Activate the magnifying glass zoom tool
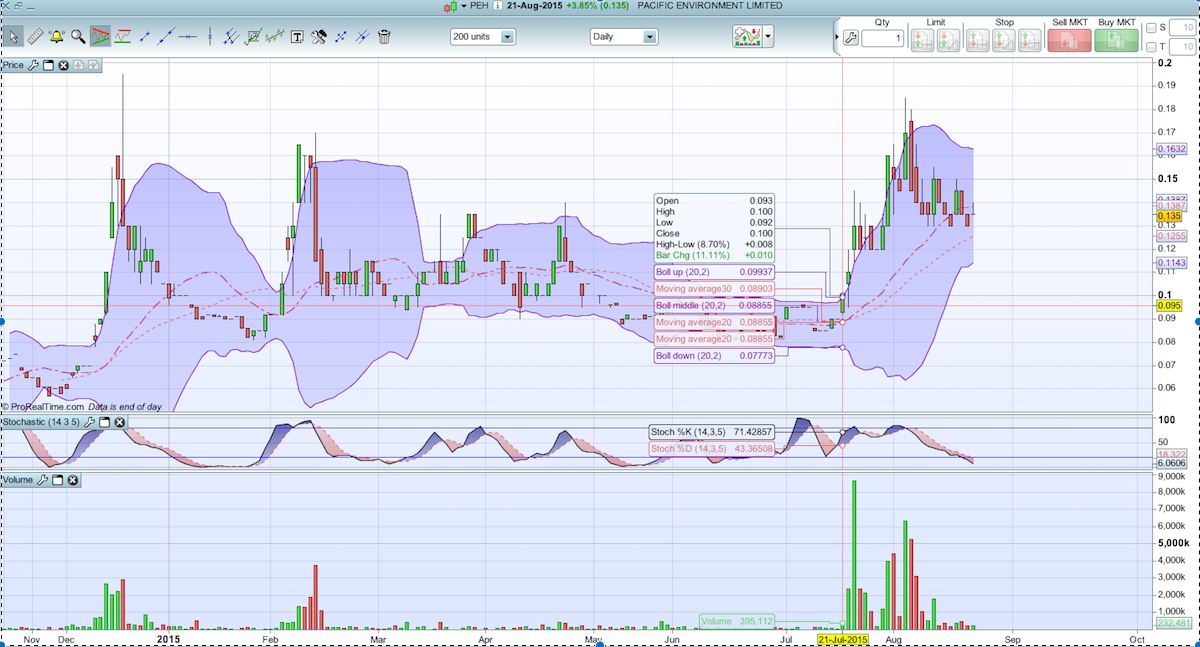Viewport: 1200px width, 647px height. click(x=78, y=37)
